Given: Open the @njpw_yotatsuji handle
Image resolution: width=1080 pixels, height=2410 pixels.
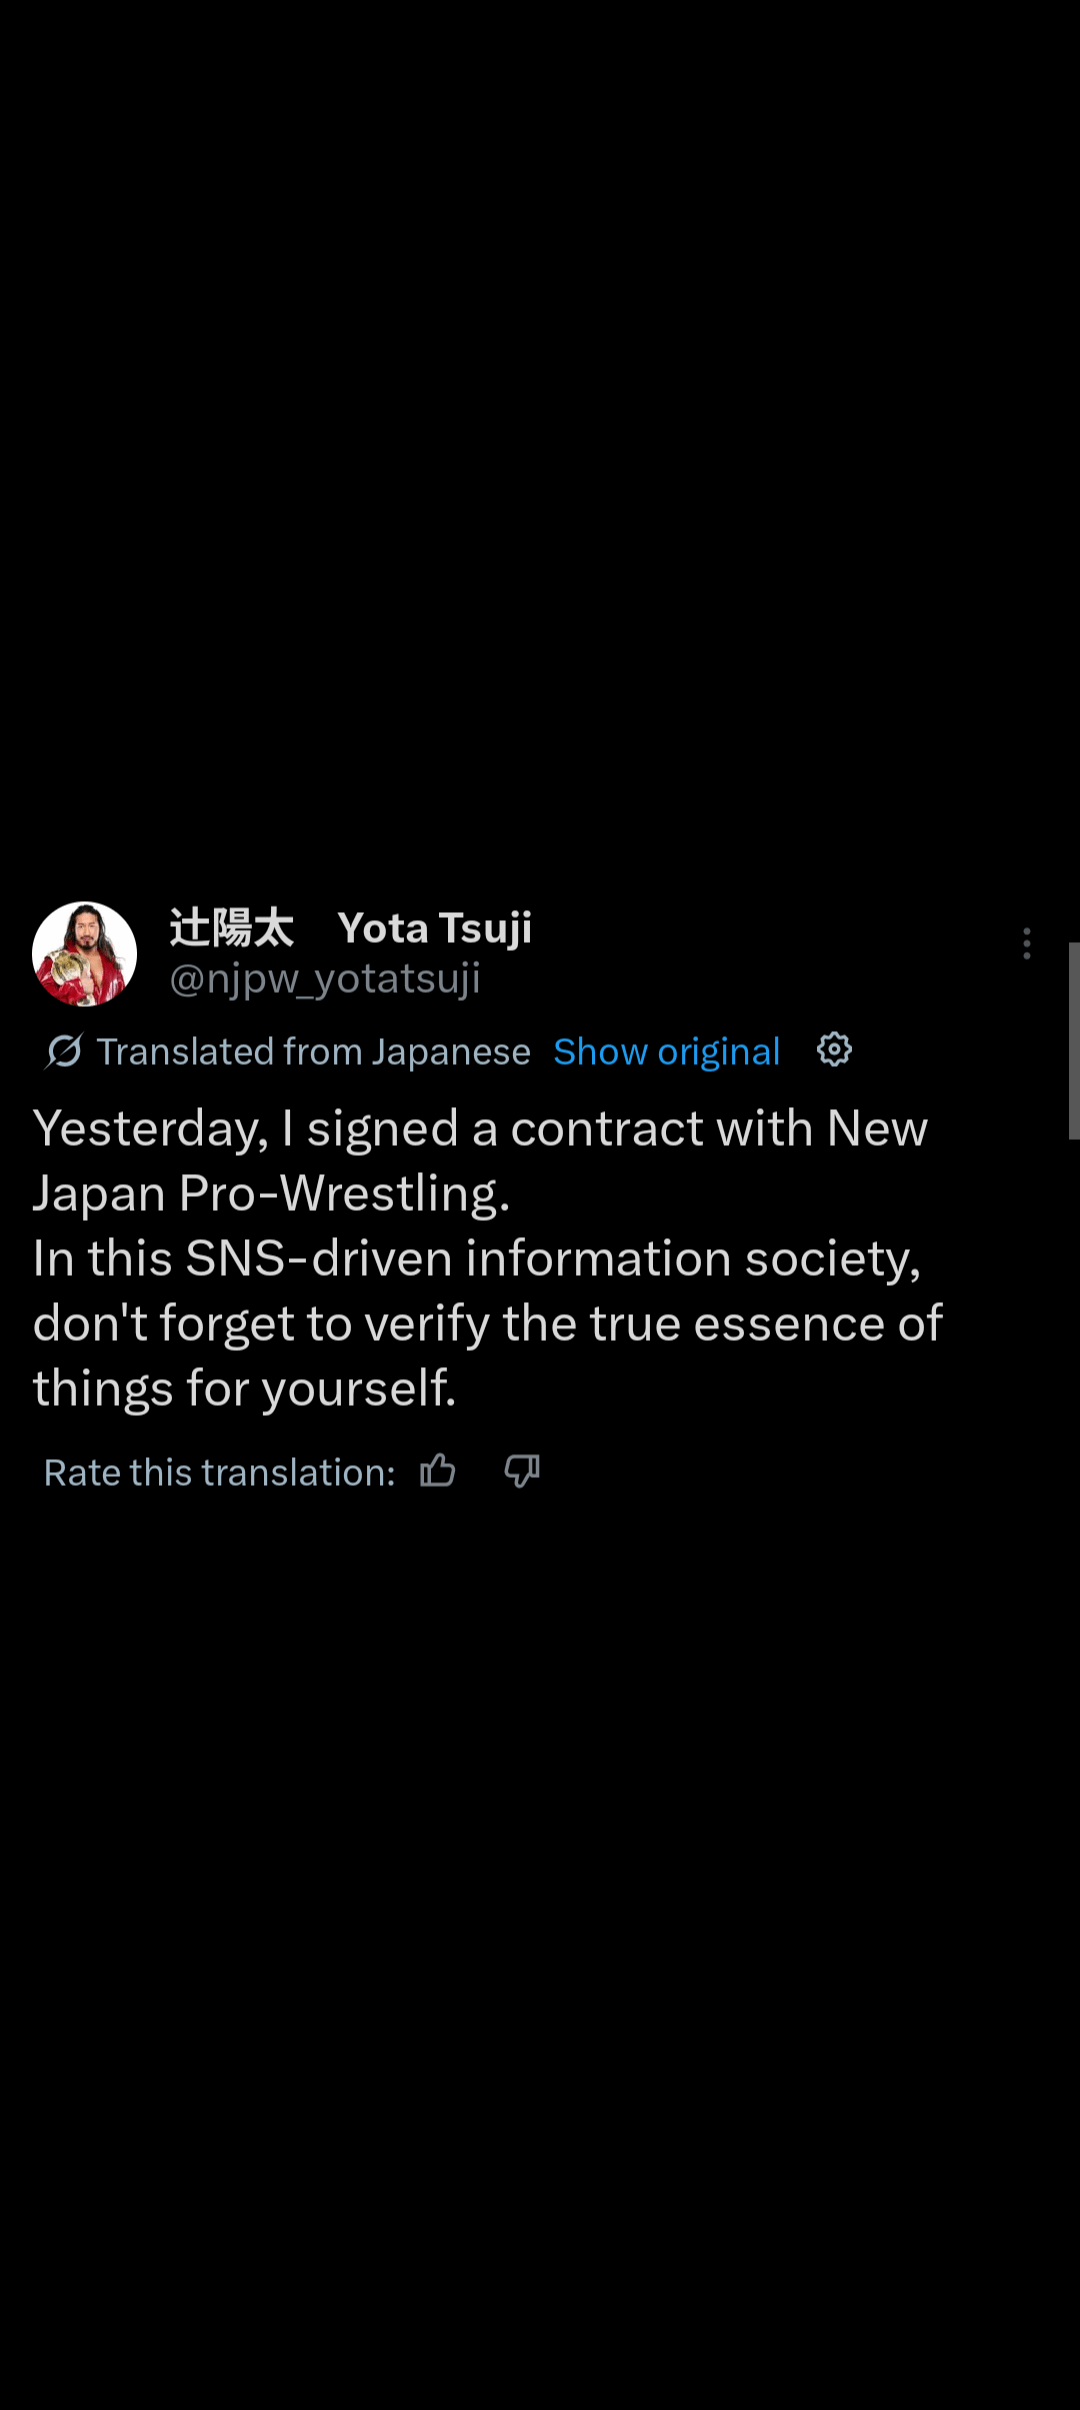Looking at the screenshot, I should tap(325, 979).
